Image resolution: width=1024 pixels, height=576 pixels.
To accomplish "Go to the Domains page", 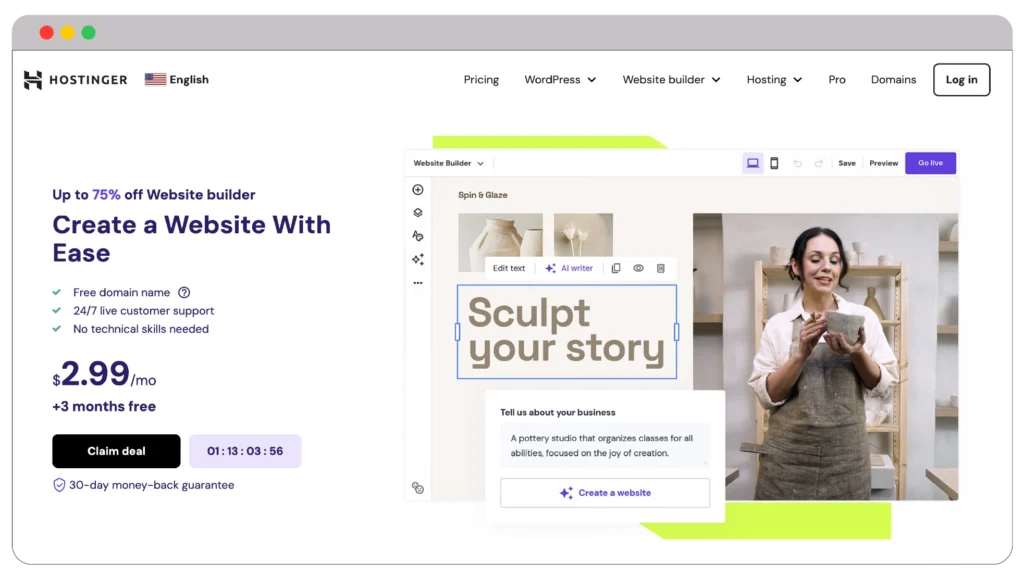I will 893,80.
